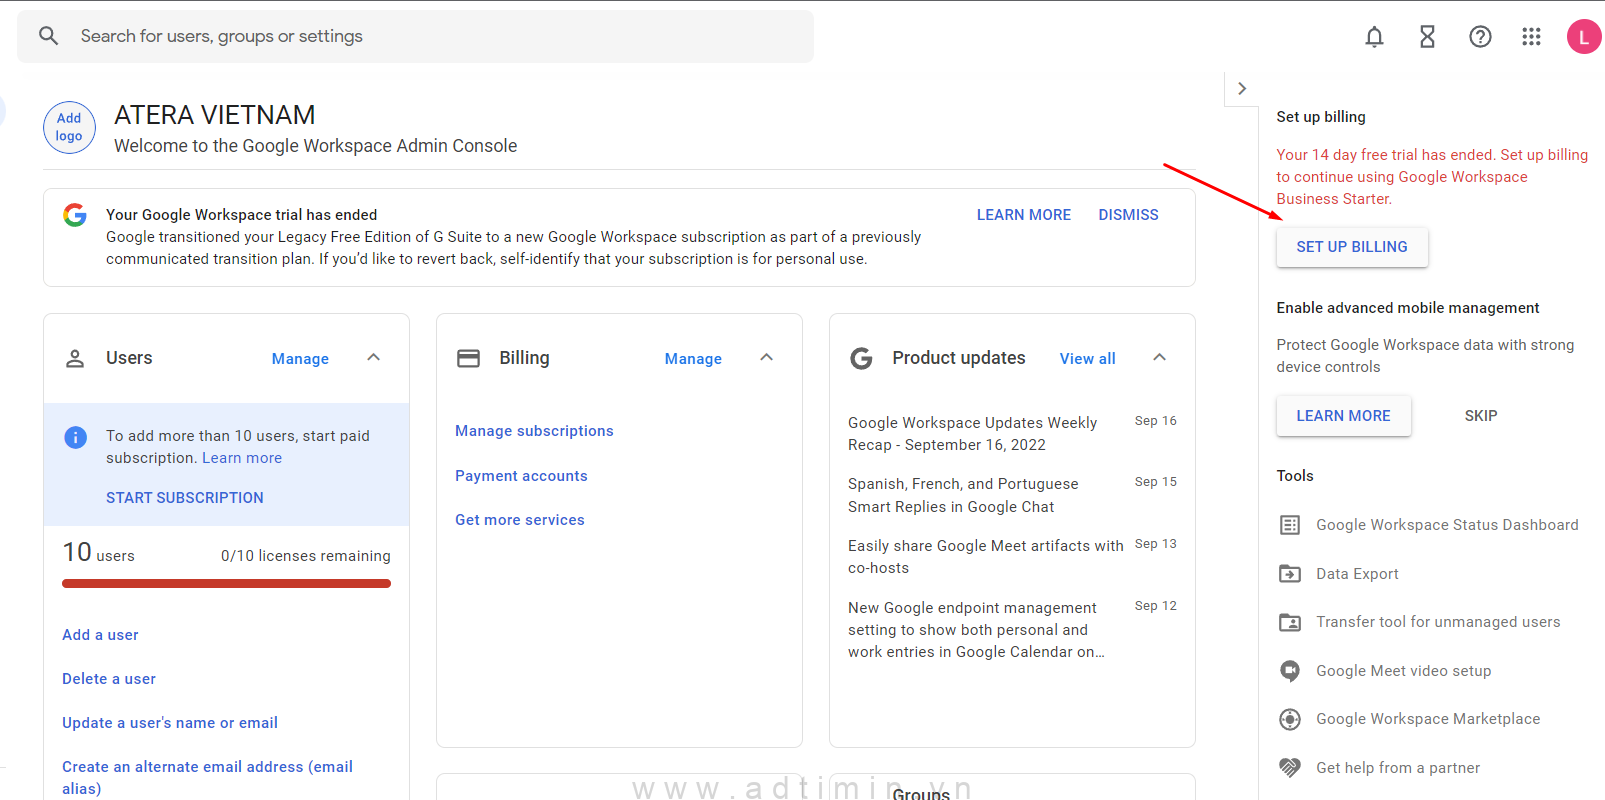
Task: Click the Data Export folder icon
Action: point(1290,574)
